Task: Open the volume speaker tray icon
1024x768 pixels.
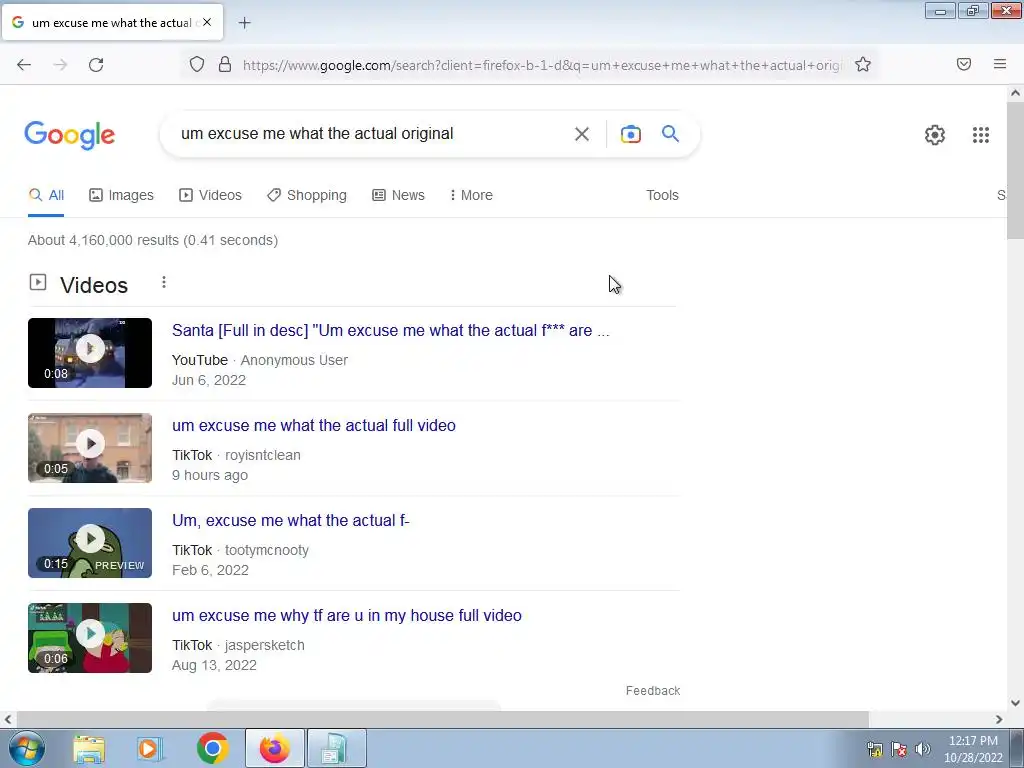Action: (922, 749)
